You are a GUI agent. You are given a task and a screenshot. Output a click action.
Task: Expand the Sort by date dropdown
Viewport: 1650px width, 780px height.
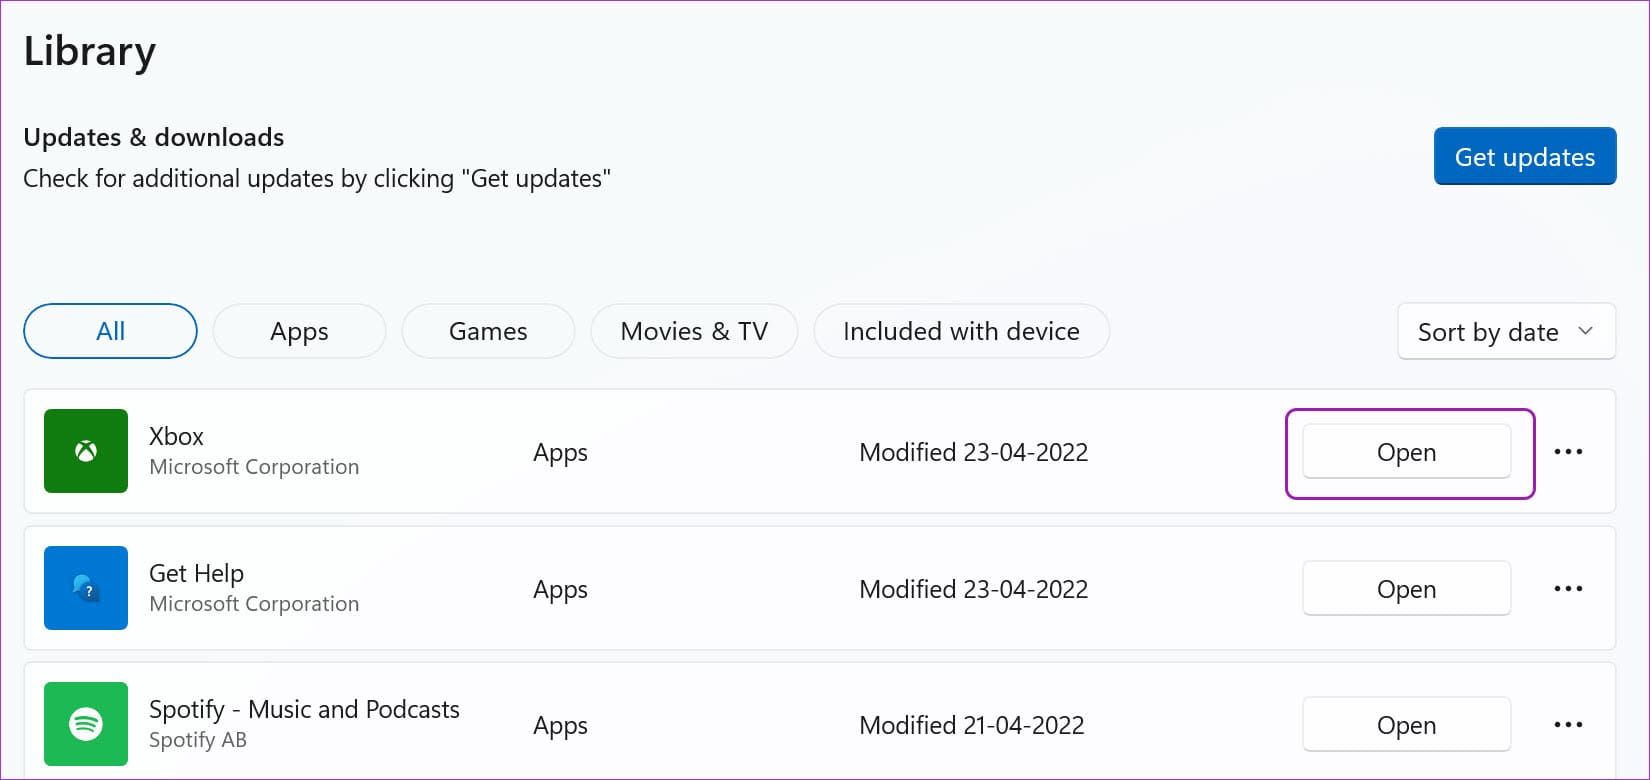tap(1506, 331)
